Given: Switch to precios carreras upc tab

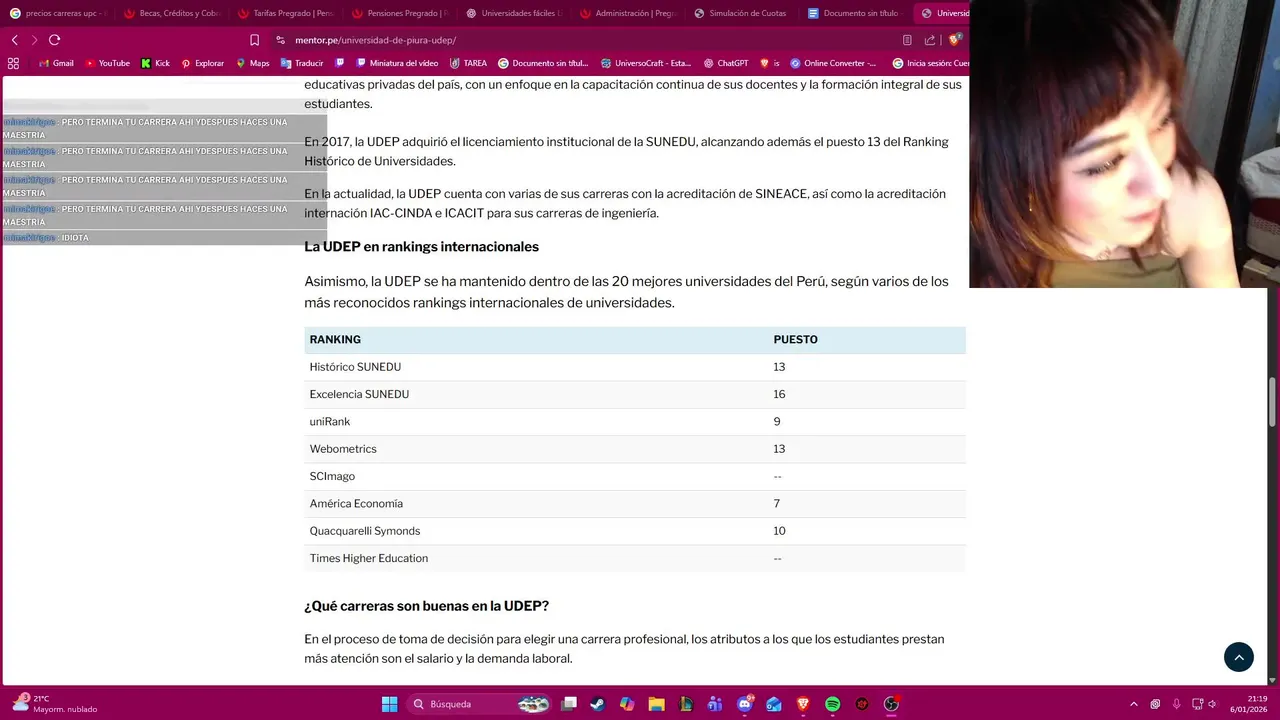Looking at the screenshot, I should [57, 13].
